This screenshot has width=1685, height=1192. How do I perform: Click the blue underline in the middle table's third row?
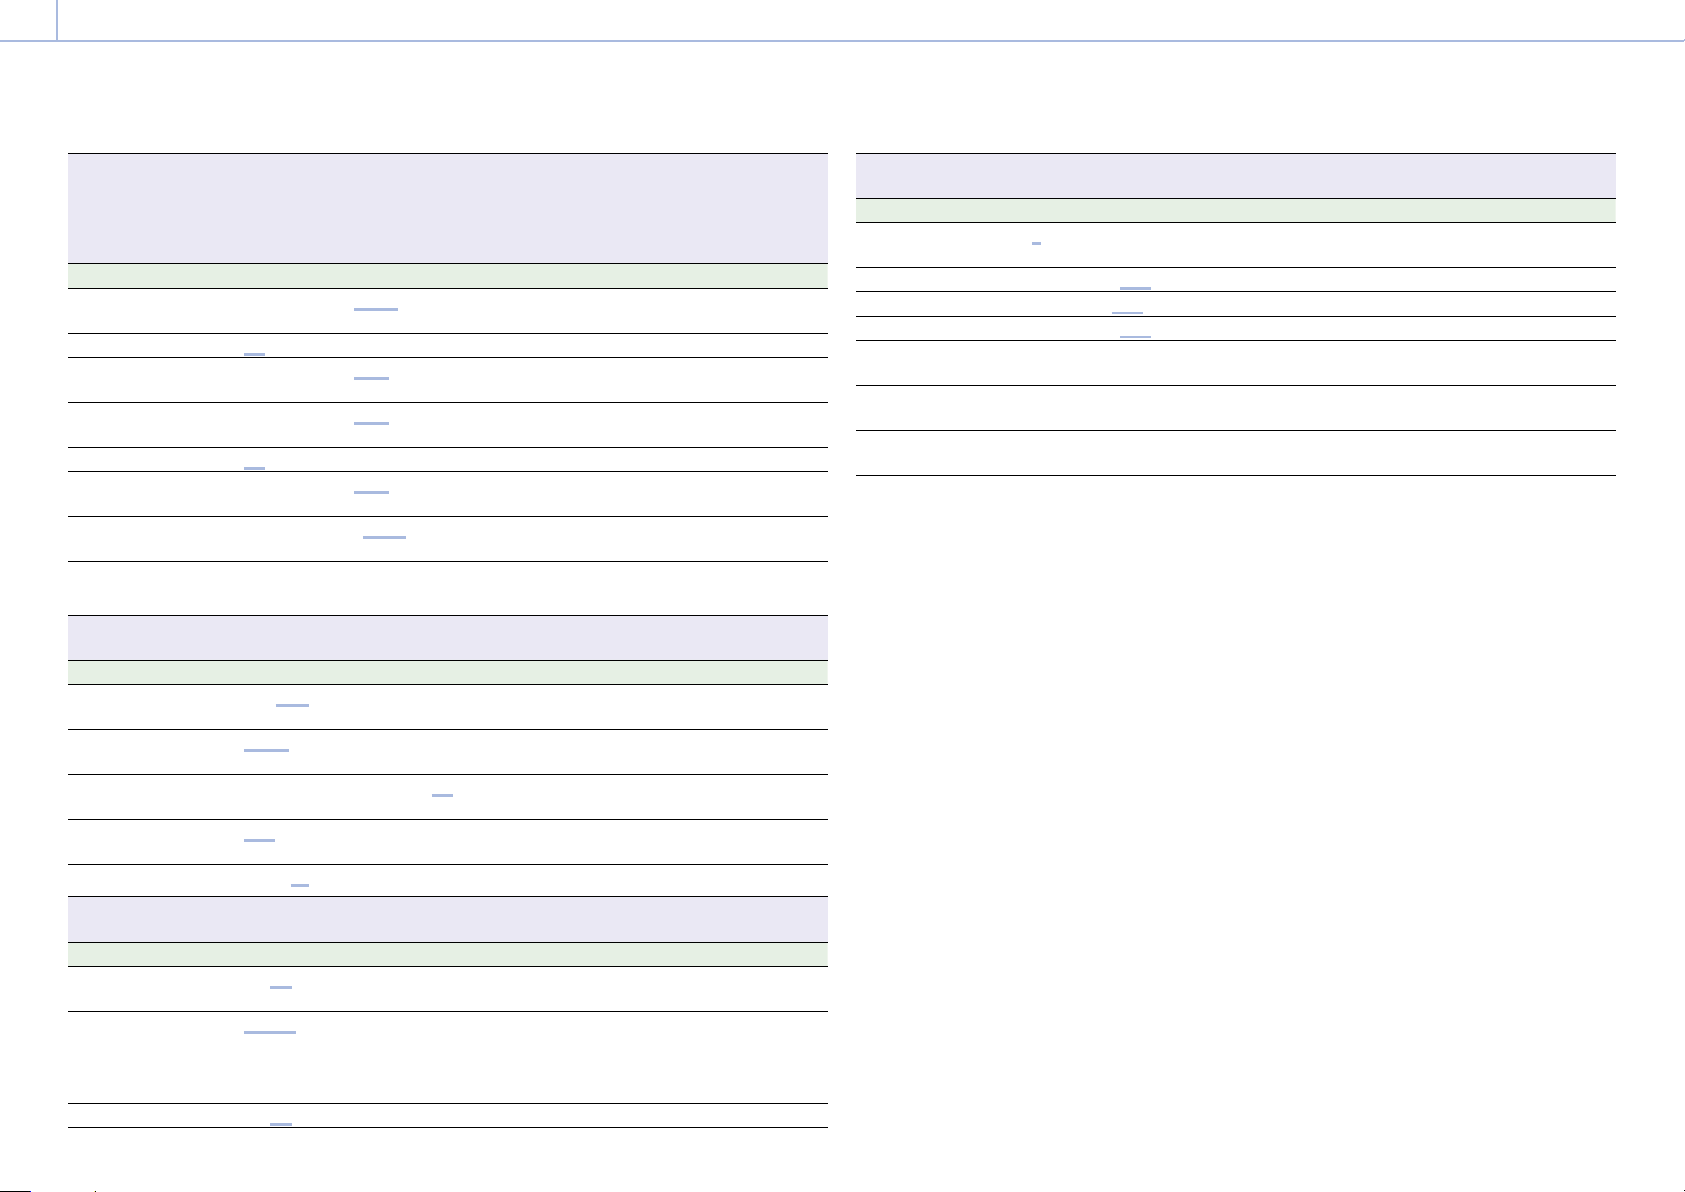click(x=442, y=796)
